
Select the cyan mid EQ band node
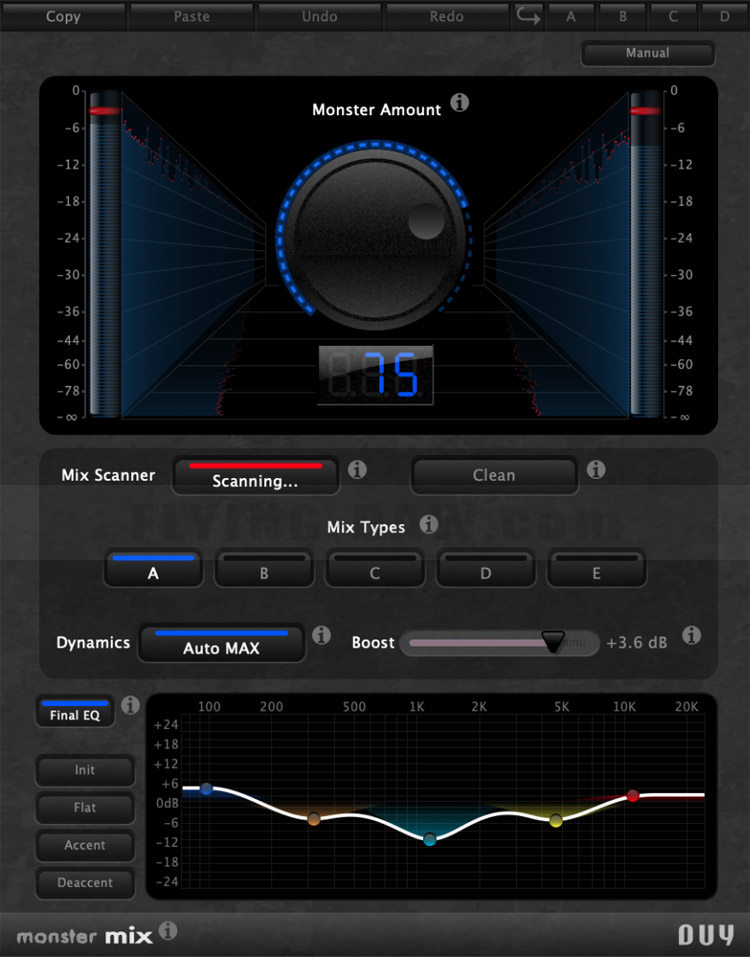click(x=430, y=839)
